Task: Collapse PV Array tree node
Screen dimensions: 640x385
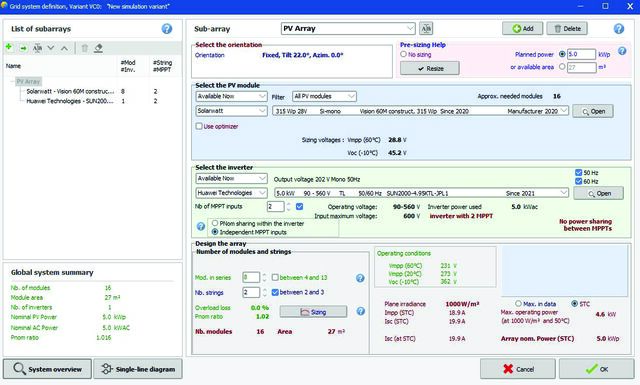Action: tap(11, 82)
